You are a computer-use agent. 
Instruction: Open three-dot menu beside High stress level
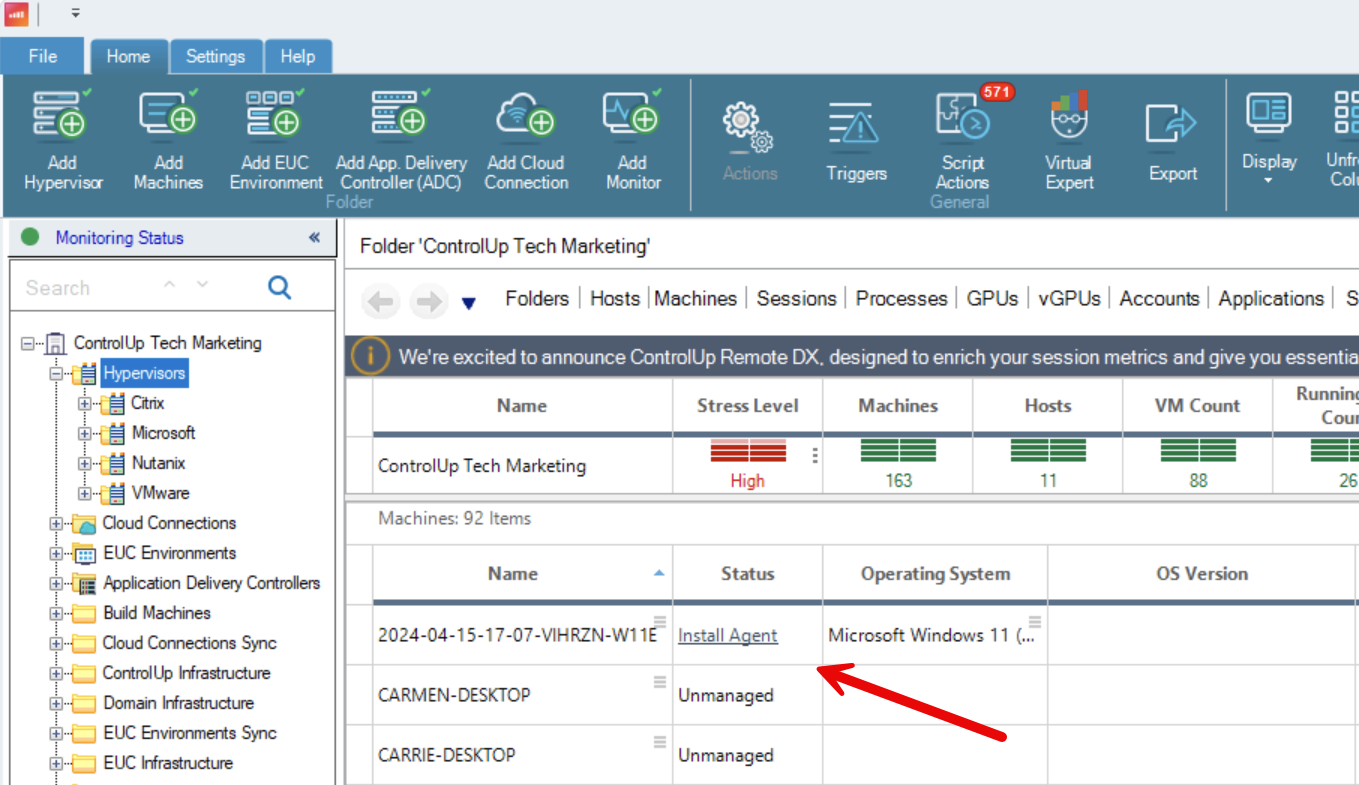[814, 456]
